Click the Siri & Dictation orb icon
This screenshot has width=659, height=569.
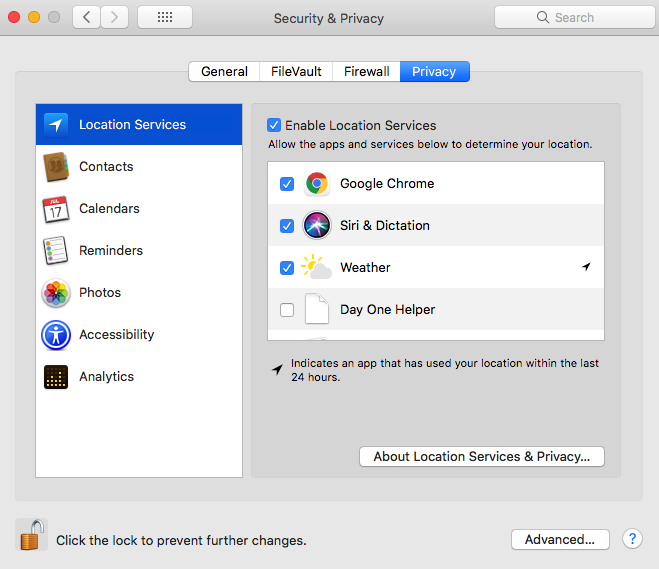click(317, 225)
